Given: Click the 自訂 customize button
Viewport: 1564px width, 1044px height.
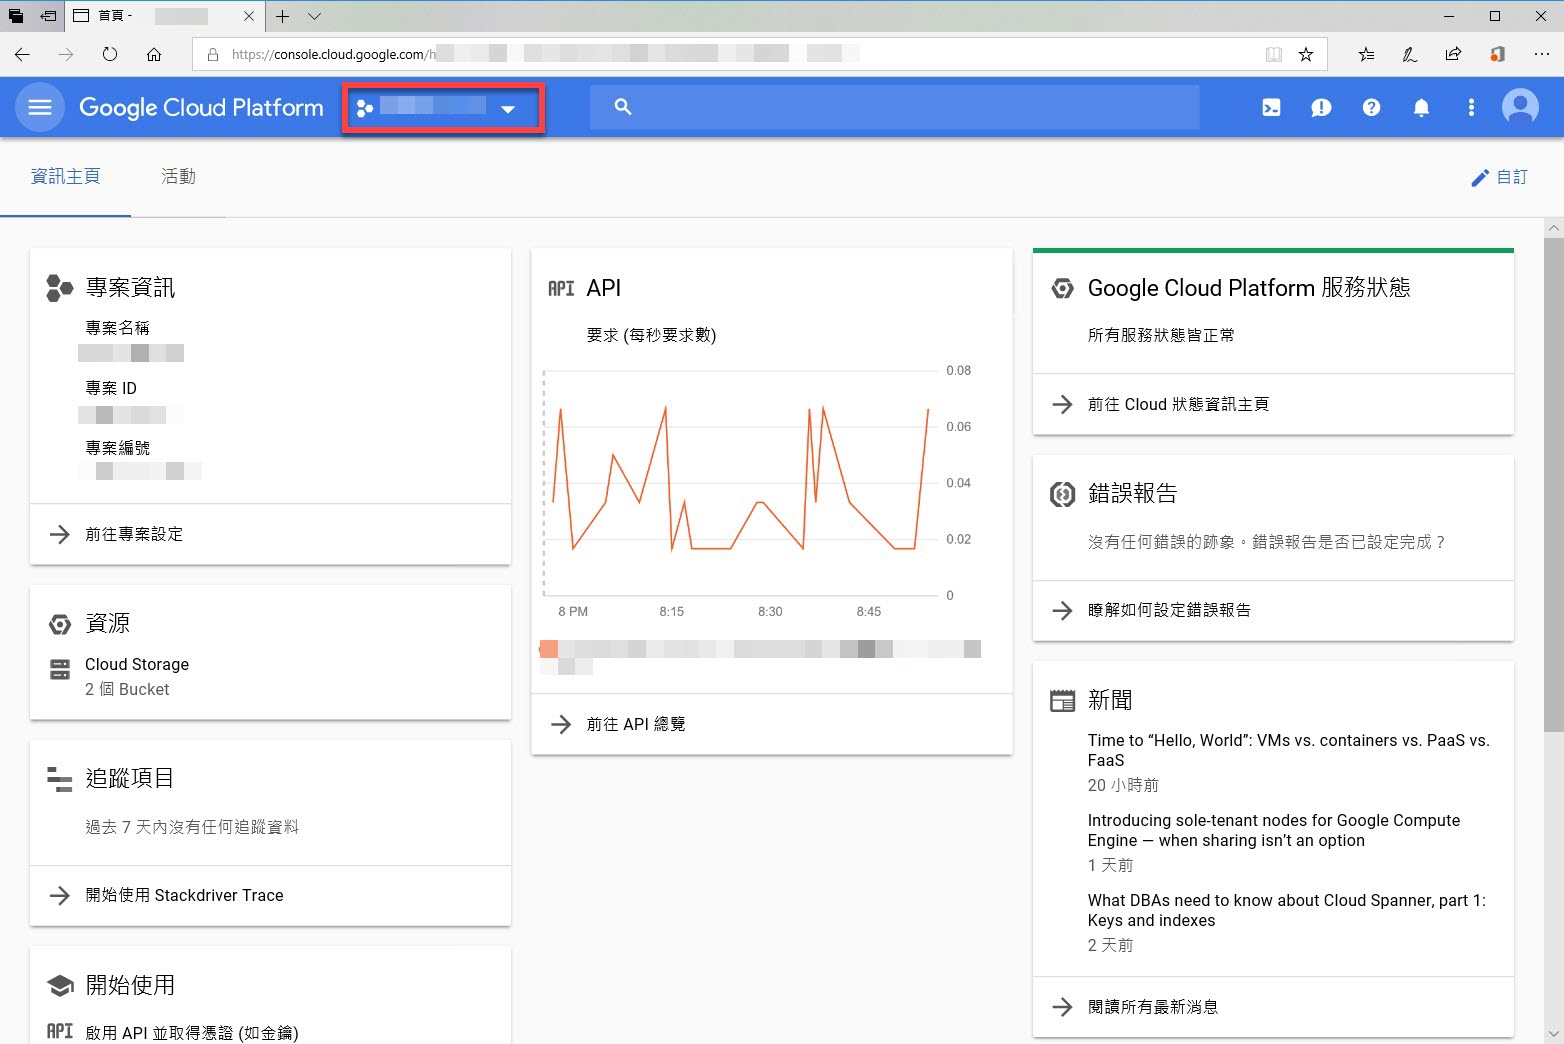Looking at the screenshot, I should click(x=1499, y=177).
